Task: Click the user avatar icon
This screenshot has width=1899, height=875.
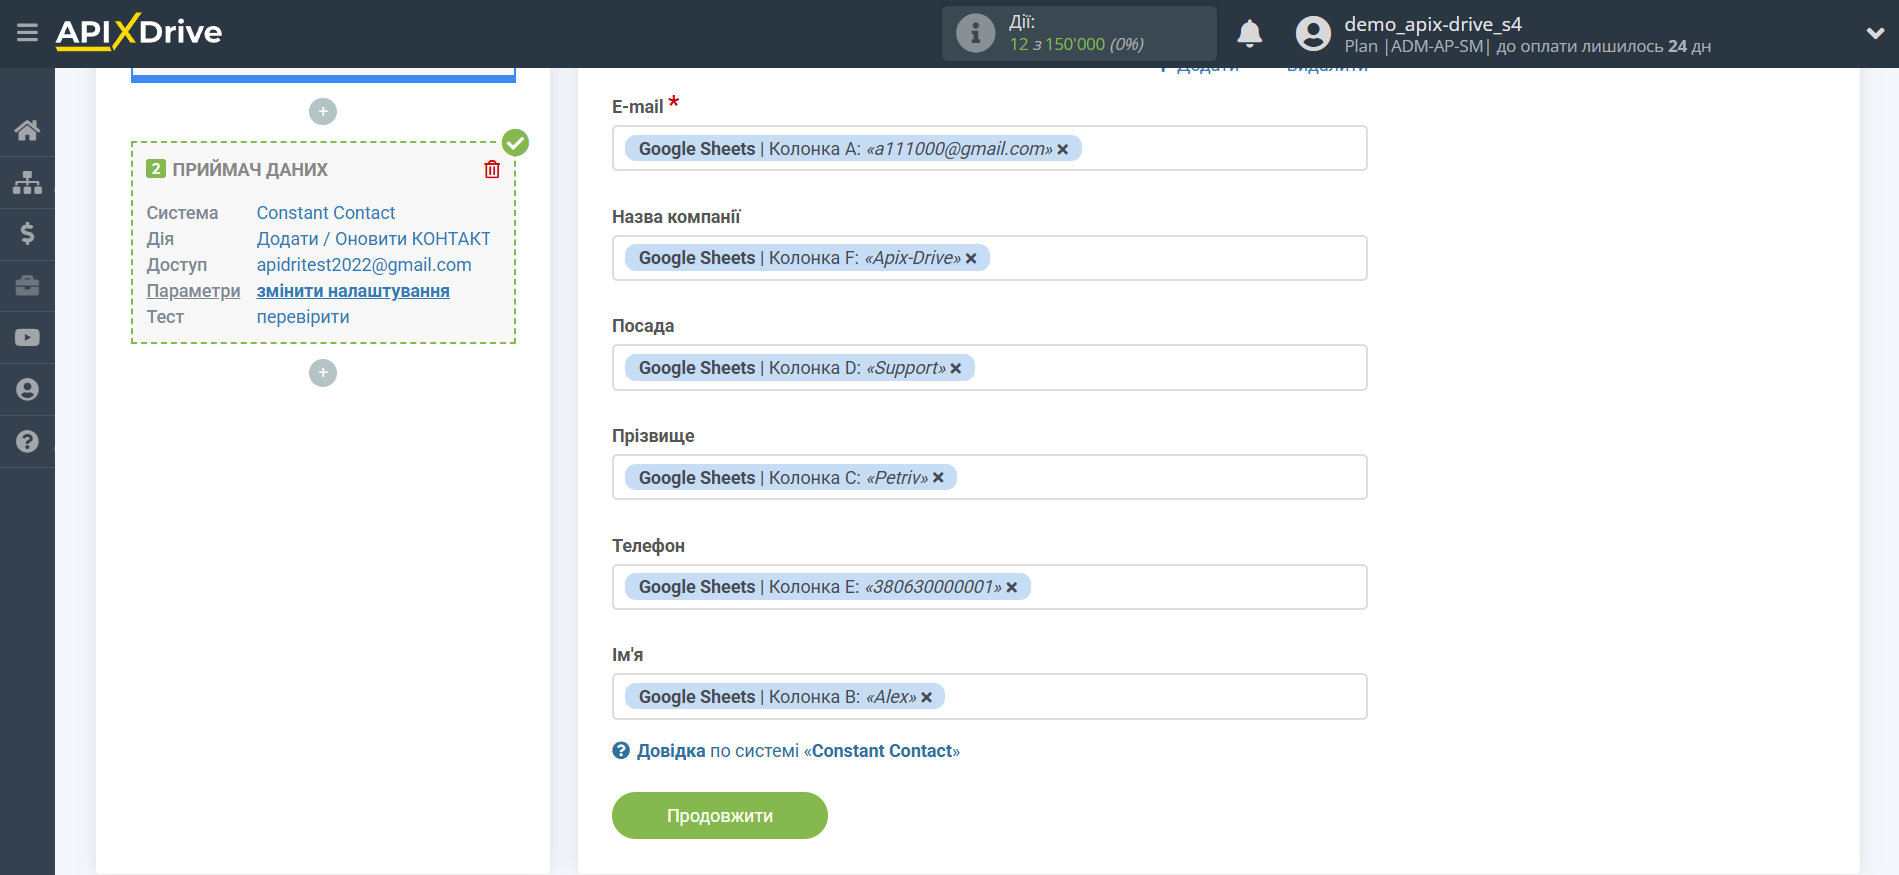Action: tap(1313, 34)
